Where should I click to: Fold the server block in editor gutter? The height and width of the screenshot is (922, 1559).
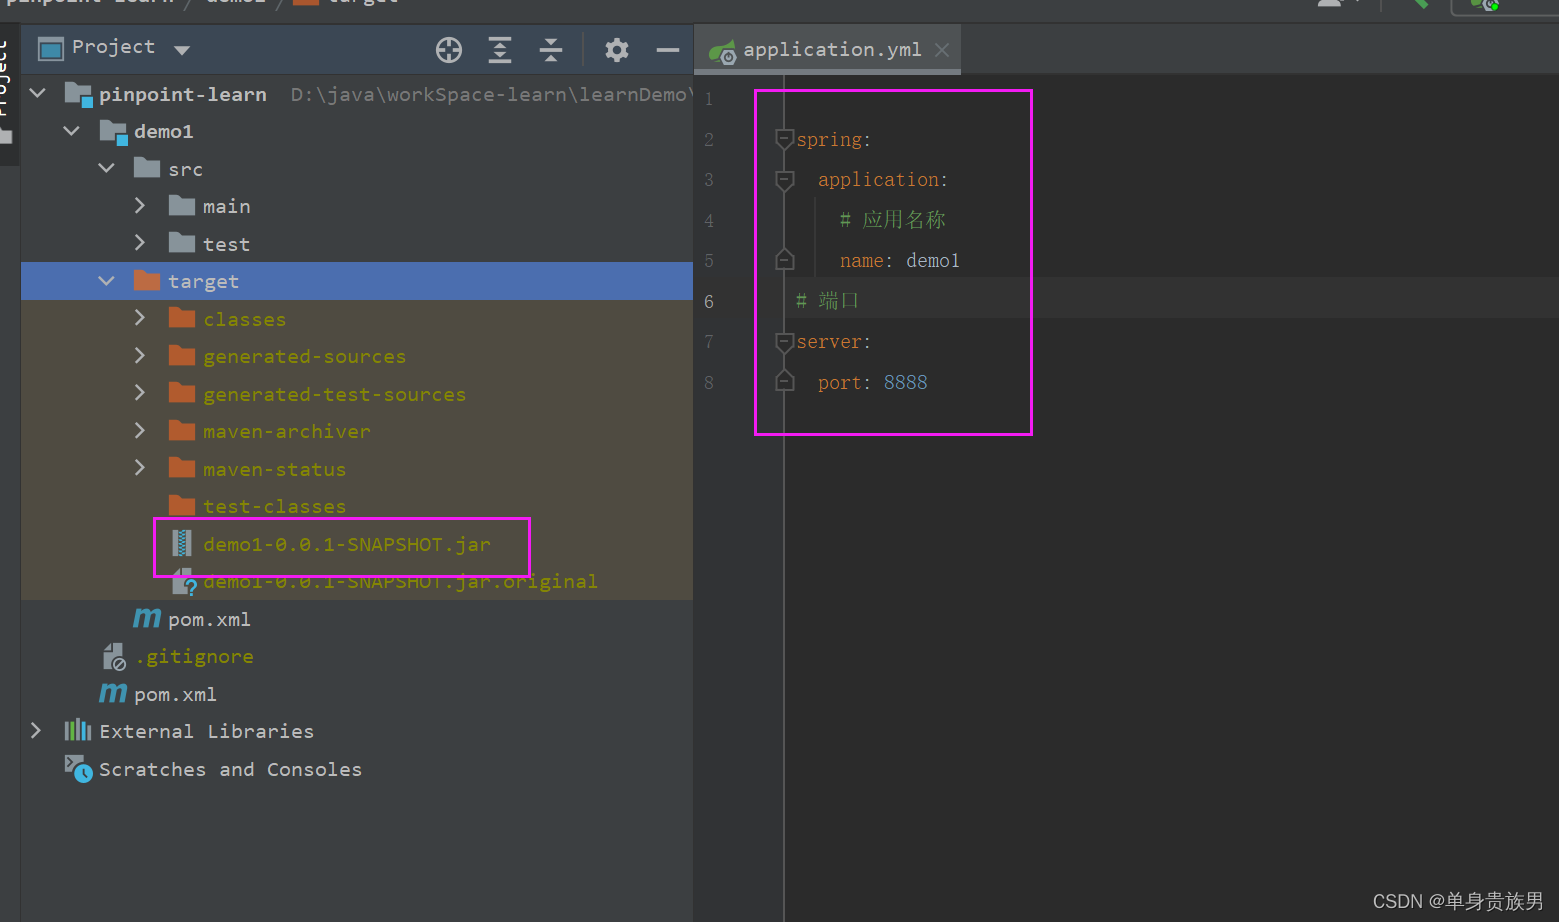point(785,342)
